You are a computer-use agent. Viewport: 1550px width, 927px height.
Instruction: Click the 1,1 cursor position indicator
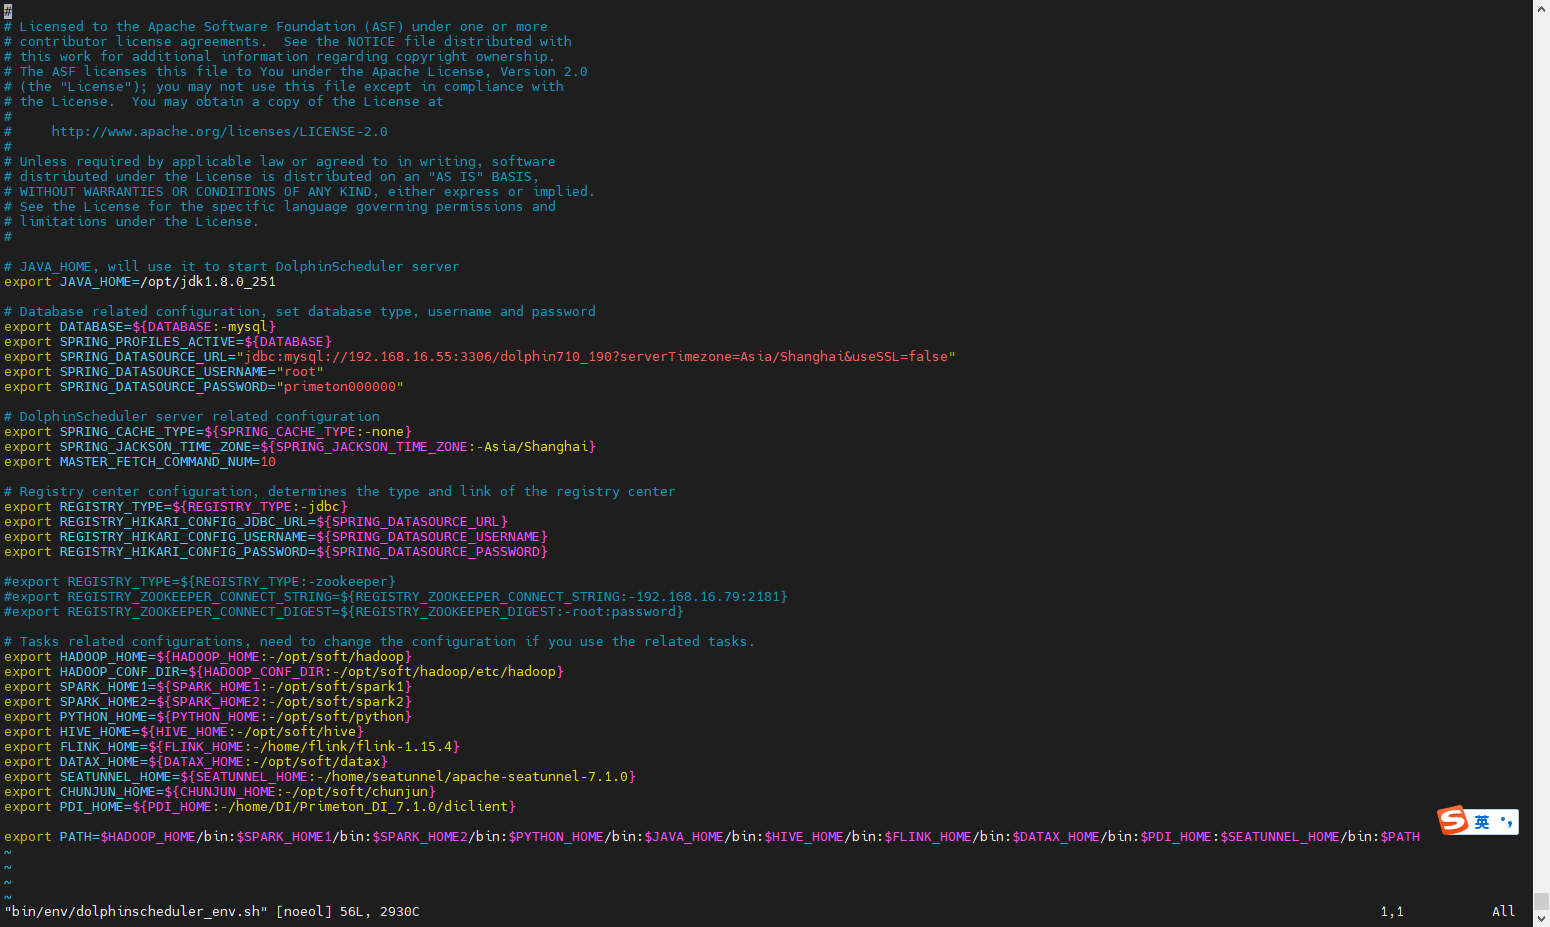pyautogui.click(x=1392, y=911)
